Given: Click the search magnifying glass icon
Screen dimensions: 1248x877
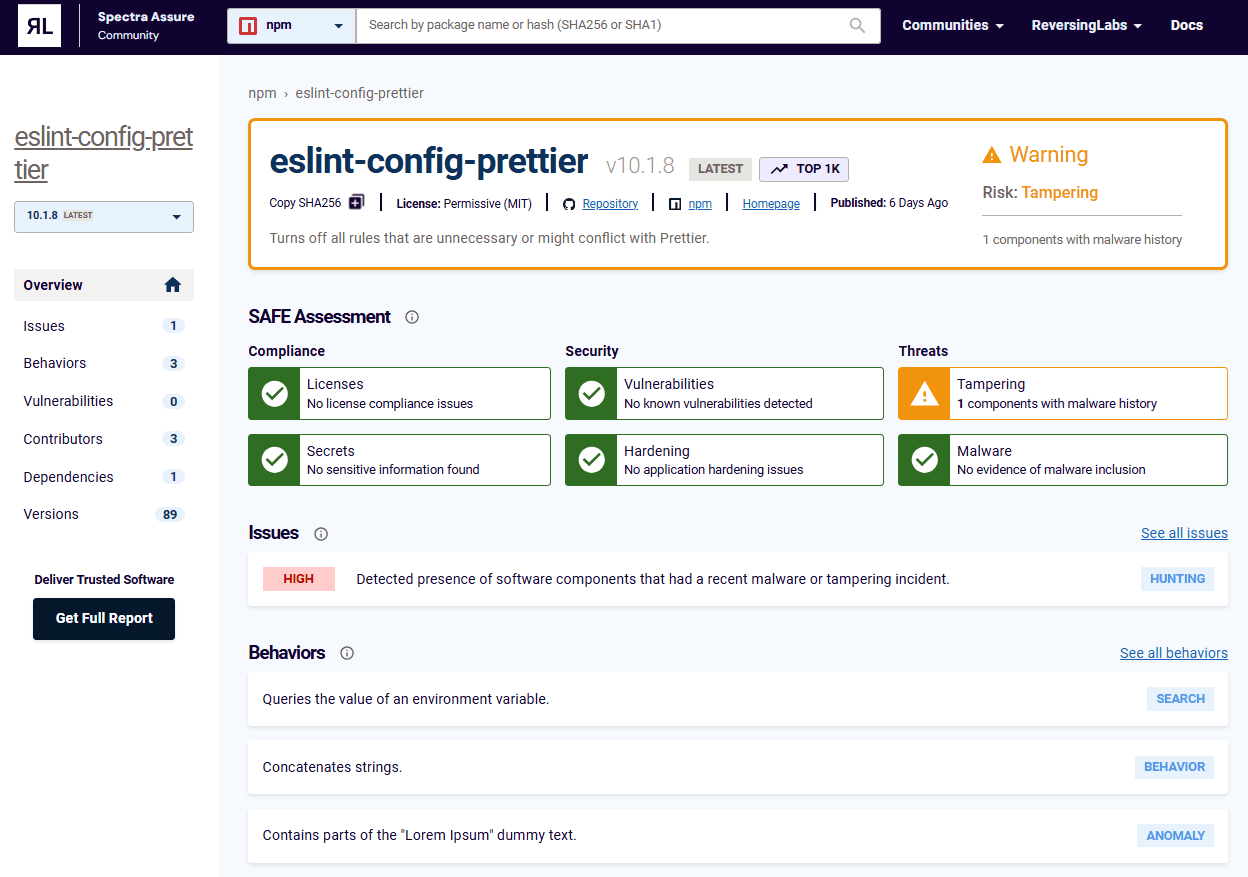Looking at the screenshot, I should pyautogui.click(x=857, y=25).
